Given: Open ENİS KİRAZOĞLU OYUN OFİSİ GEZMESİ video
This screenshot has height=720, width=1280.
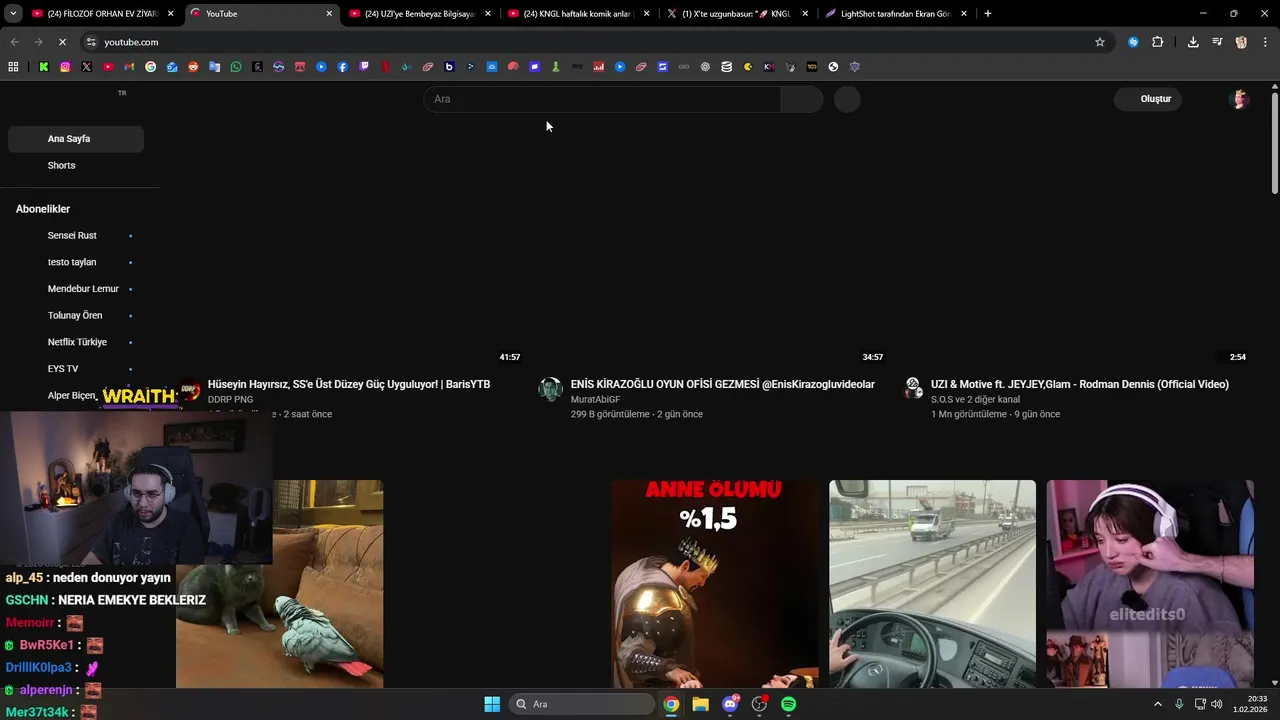Looking at the screenshot, I should click(x=722, y=384).
